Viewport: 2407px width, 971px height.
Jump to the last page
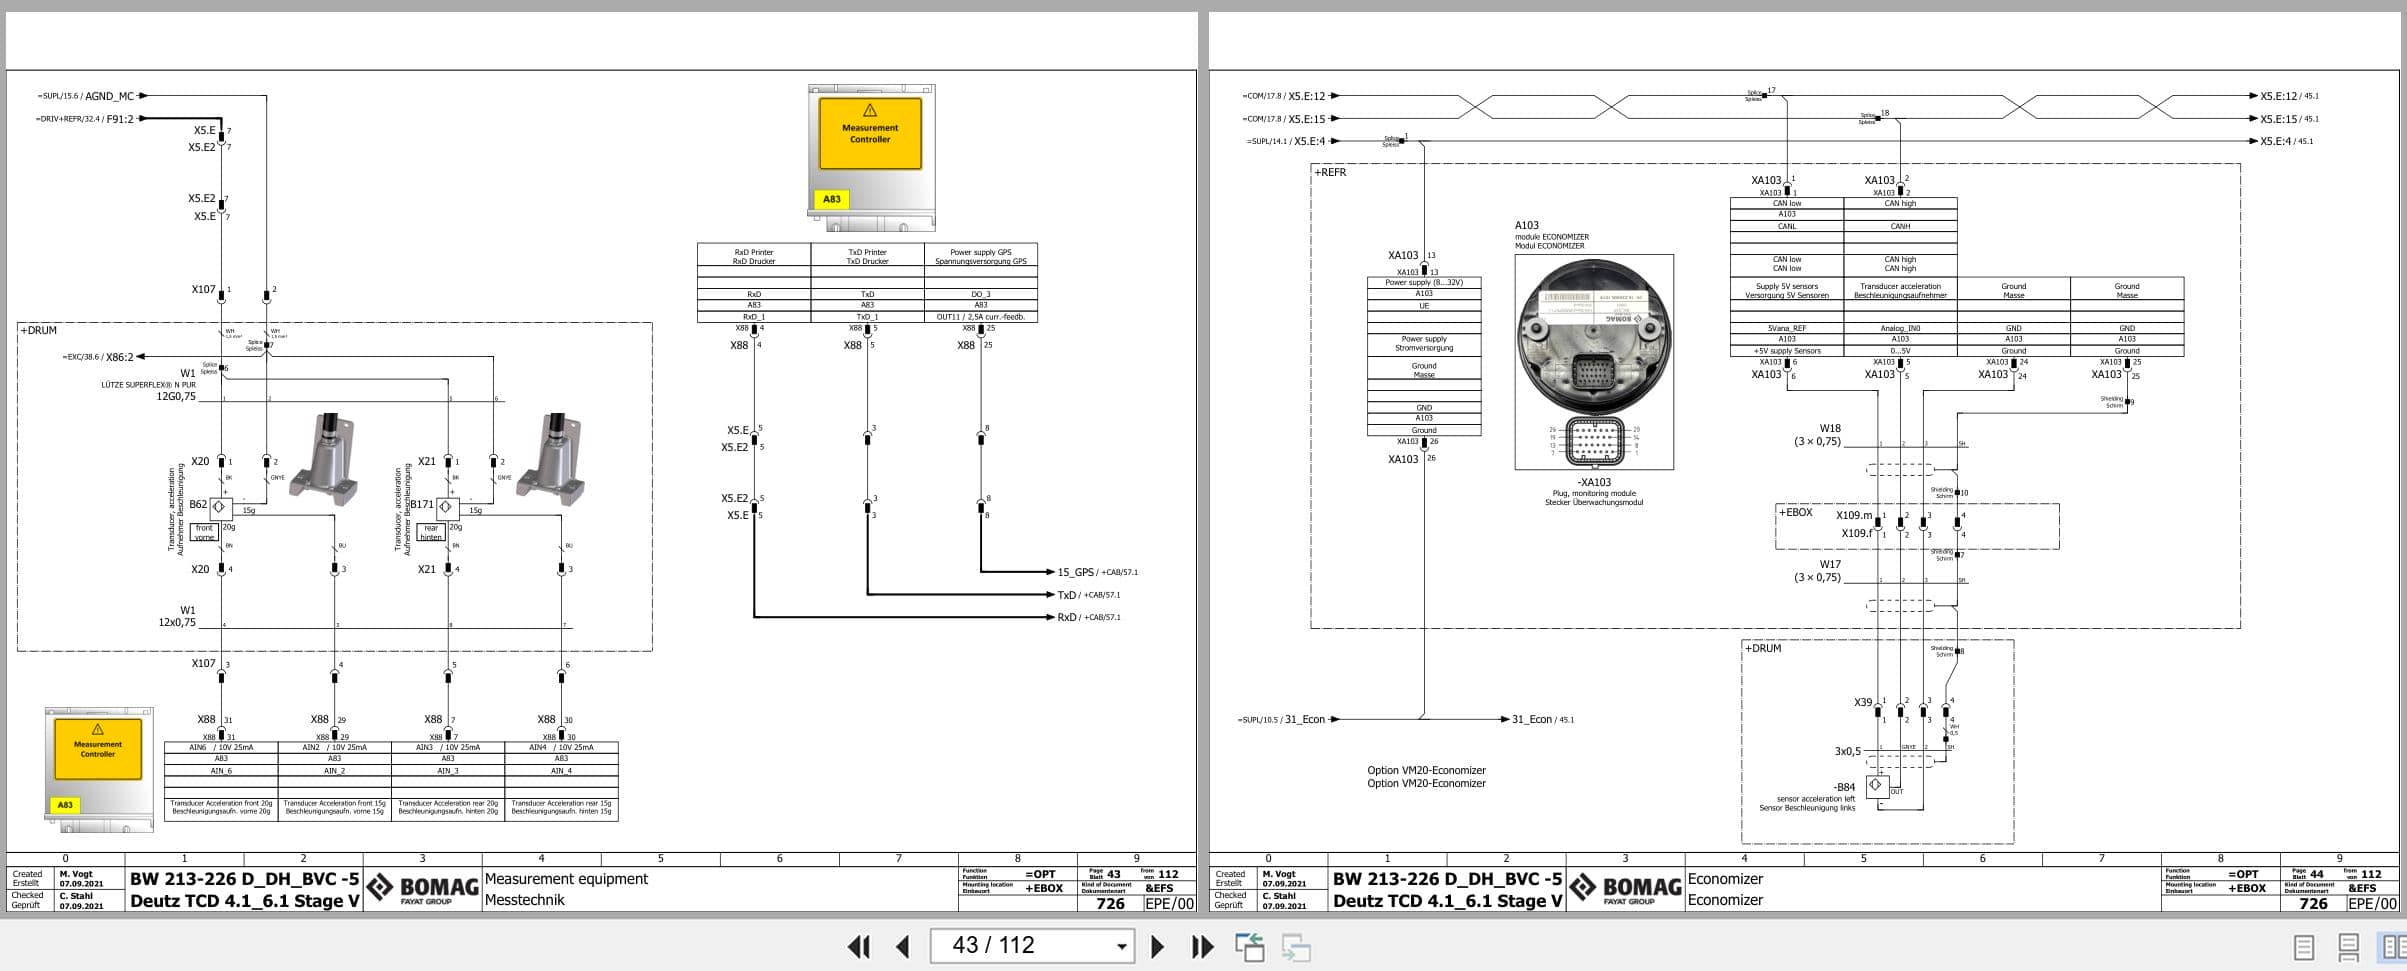pos(1202,946)
